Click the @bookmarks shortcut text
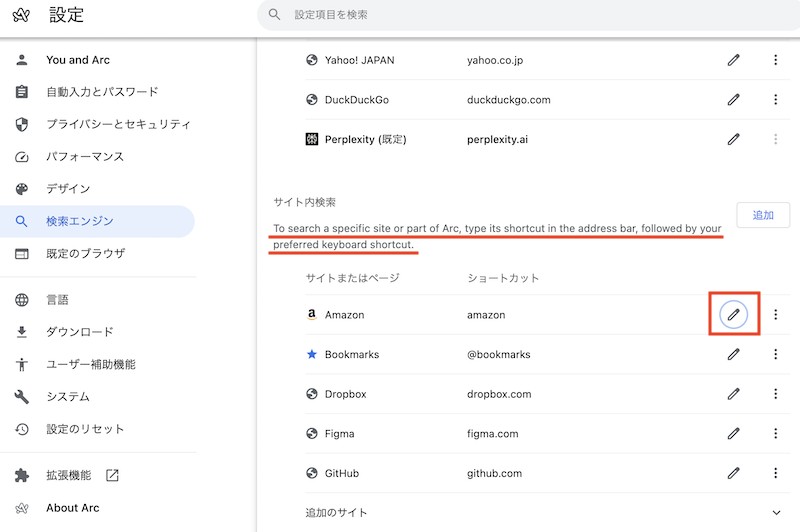The width and height of the screenshot is (800, 532). [498, 354]
